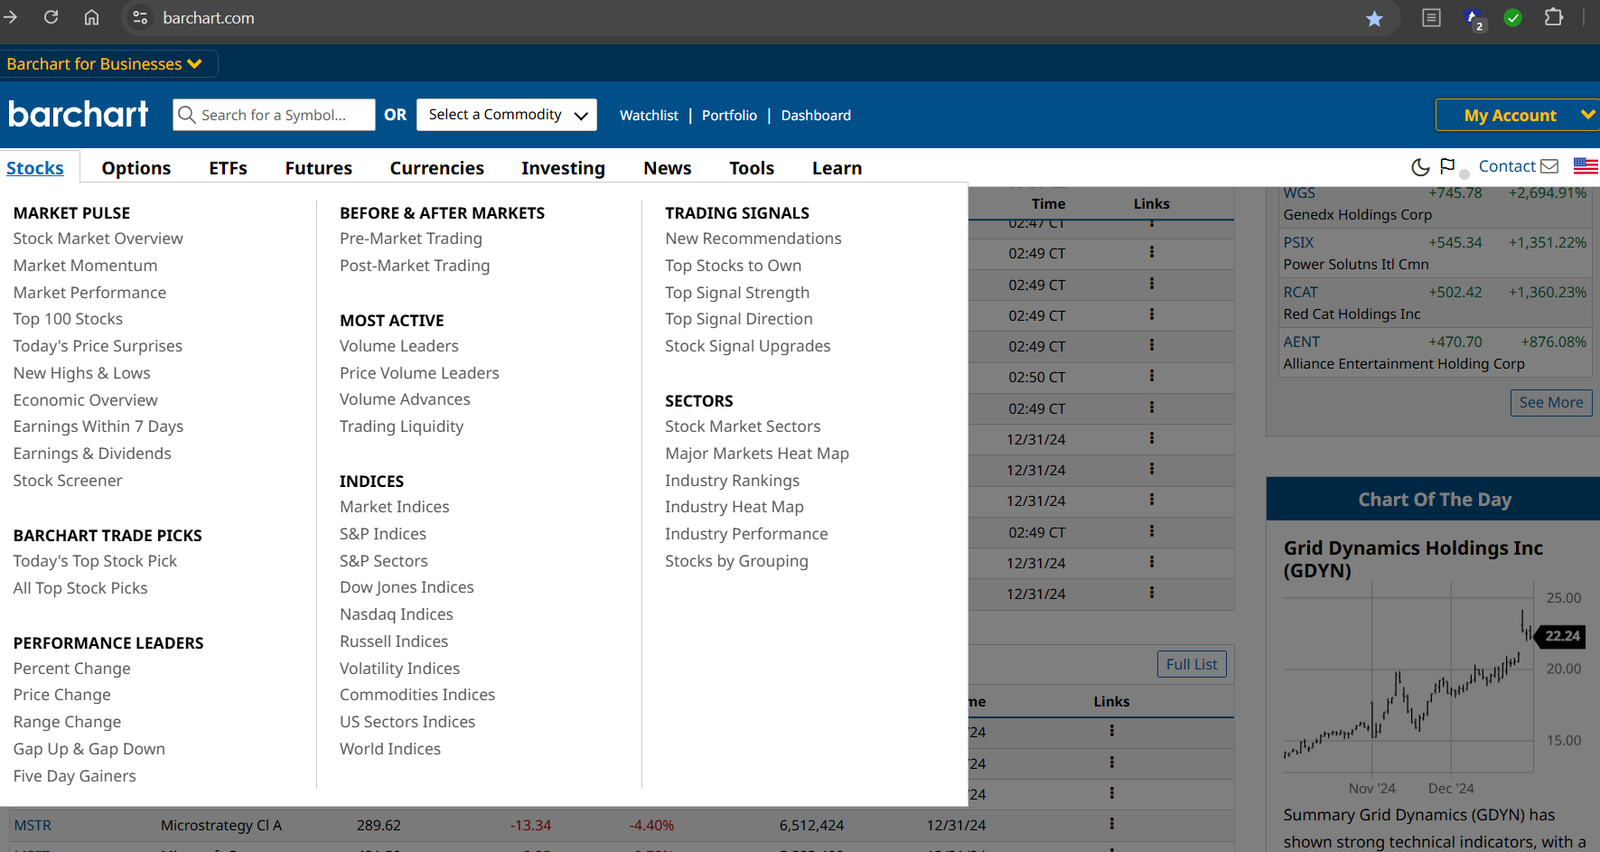The height and width of the screenshot is (852, 1600).
Task: Open Gap Up & Gap Down
Action: click(89, 749)
